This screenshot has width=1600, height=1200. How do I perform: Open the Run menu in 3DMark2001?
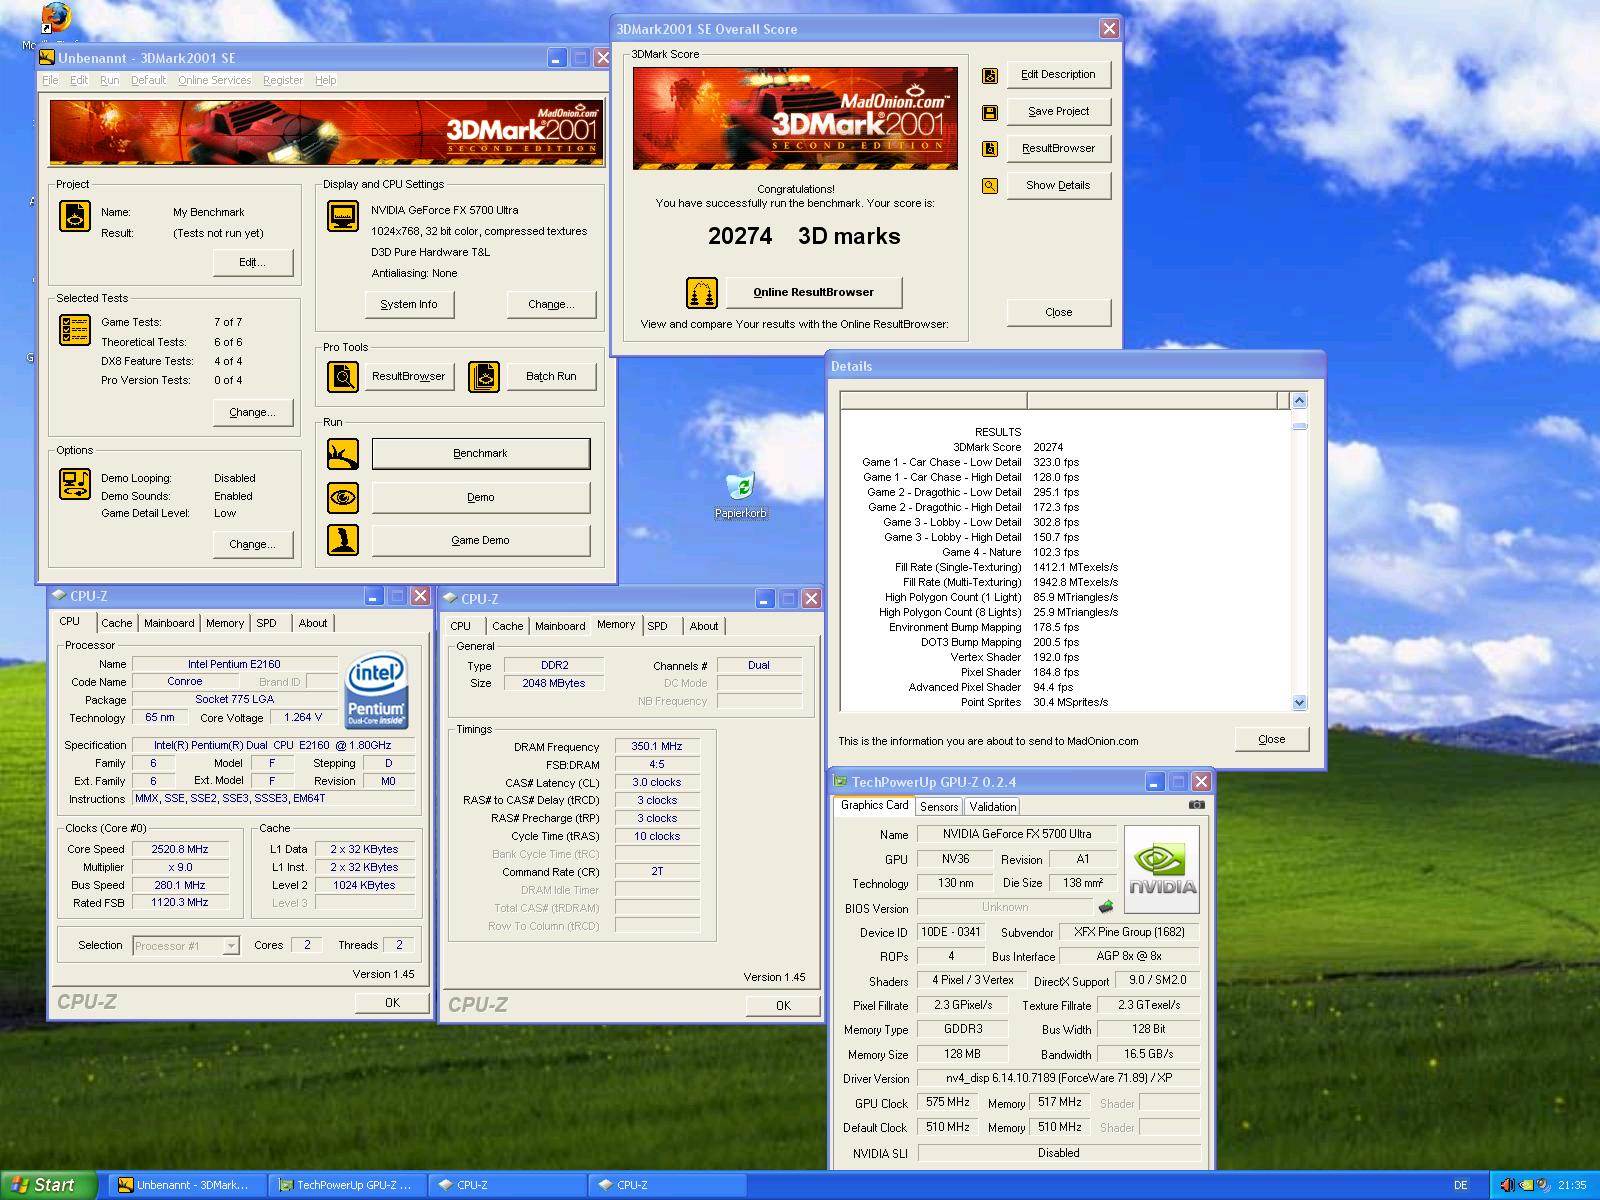109,80
